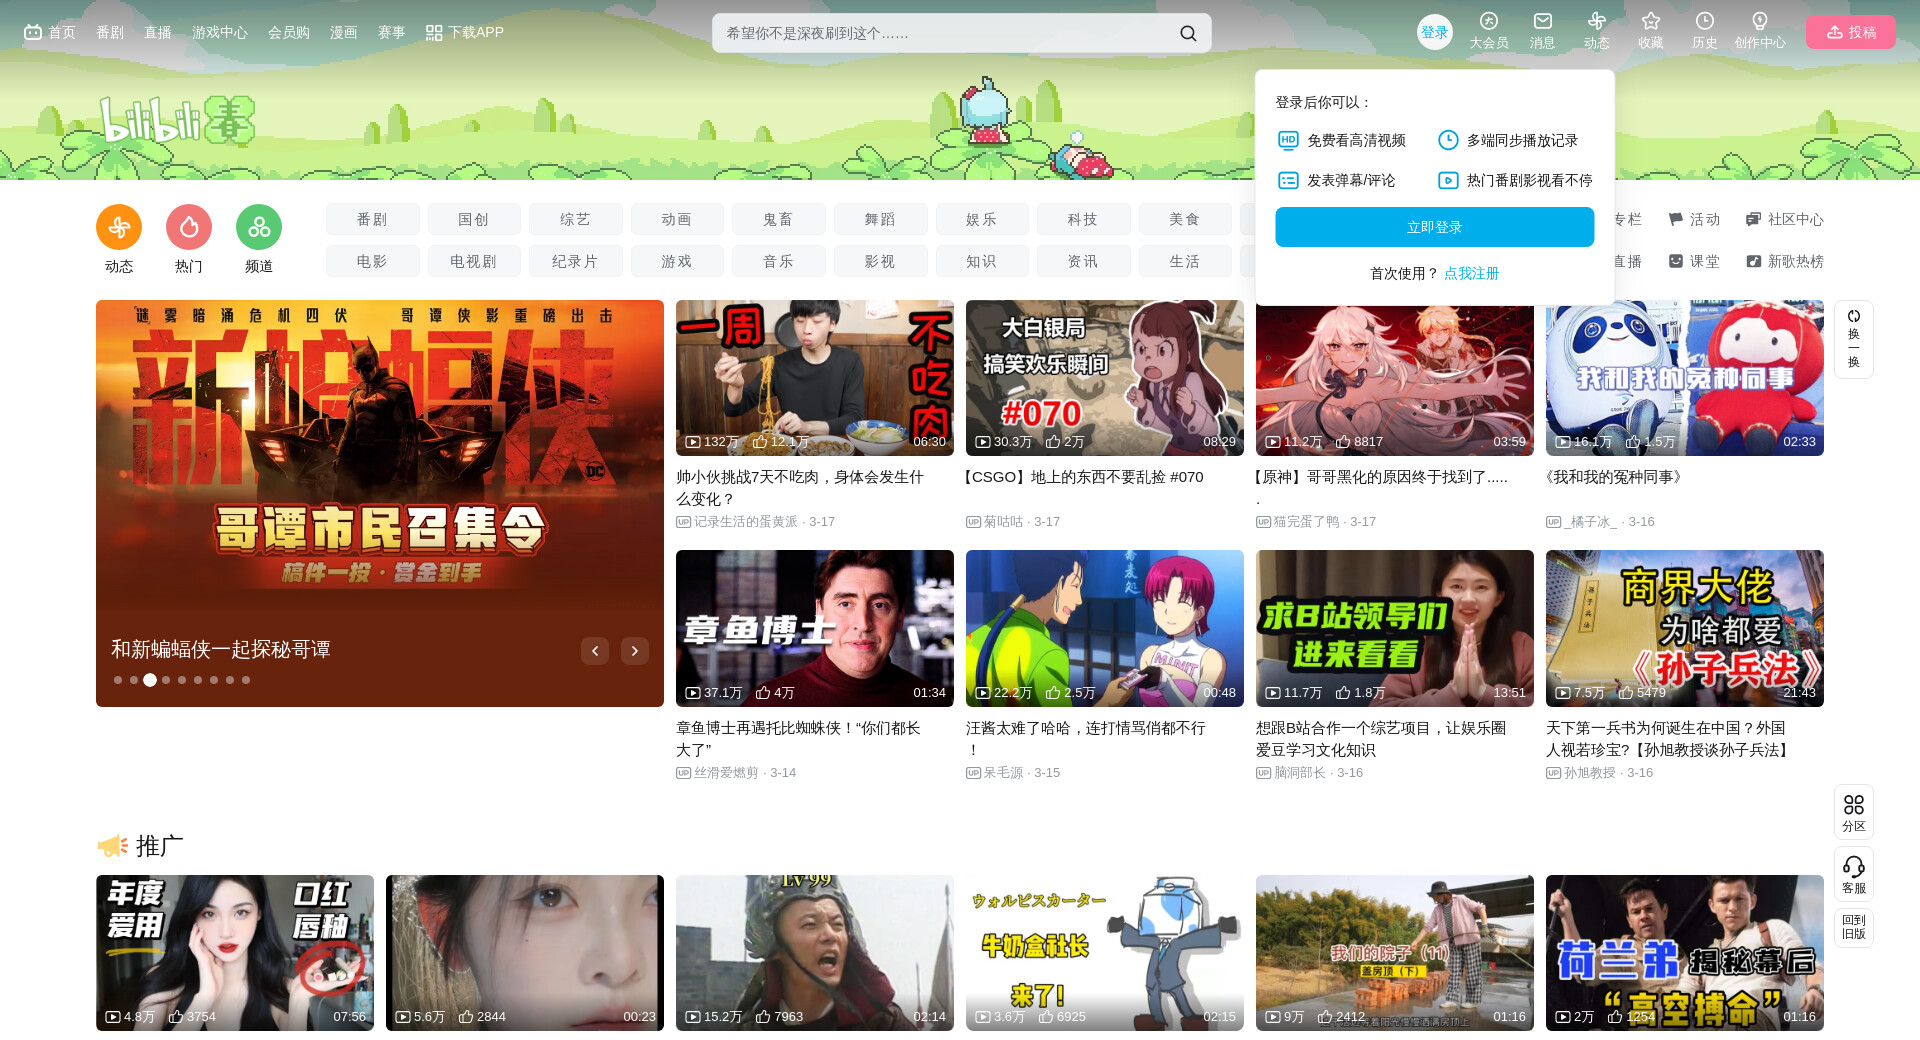The image size is (1920, 1040).
Task: Click the 投稿 upload button
Action: click(1851, 32)
